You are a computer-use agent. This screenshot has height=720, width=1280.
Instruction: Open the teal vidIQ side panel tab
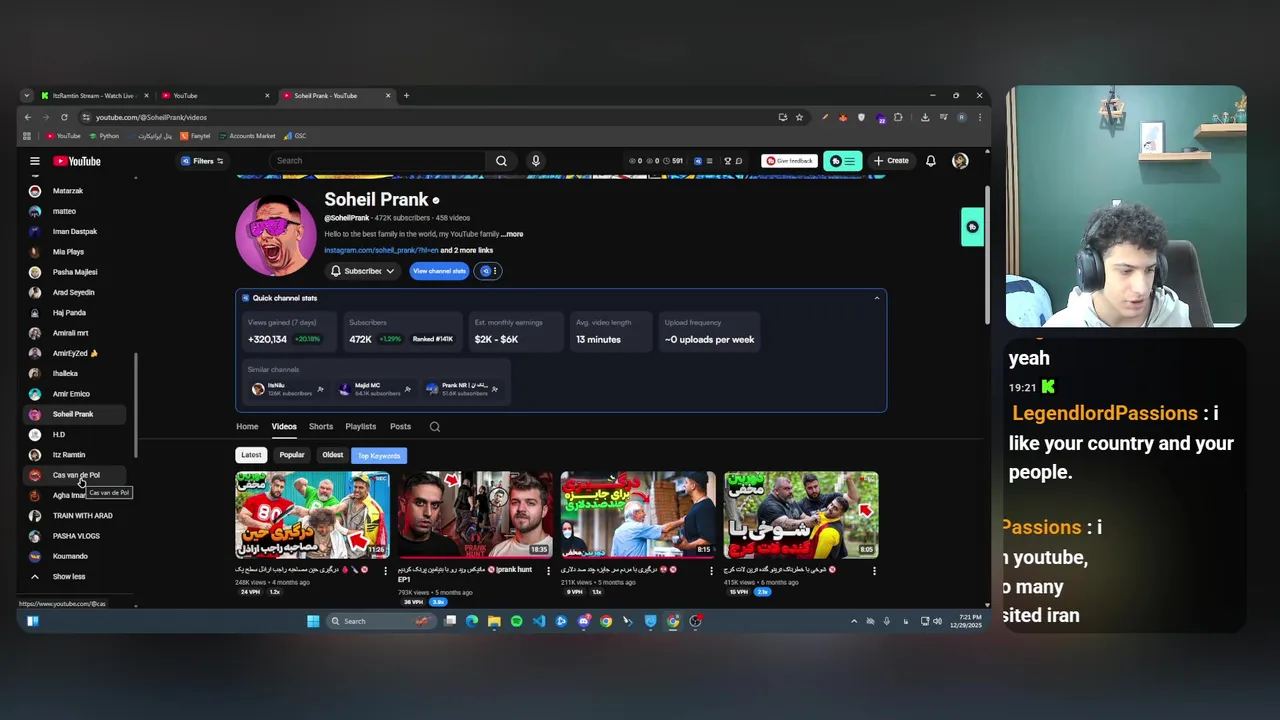point(972,227)
